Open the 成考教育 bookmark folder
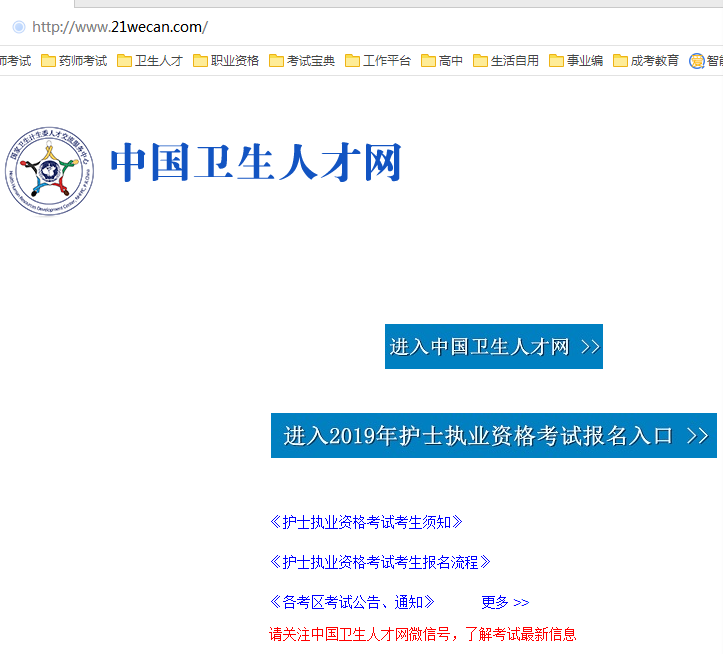 [x=646, y=61]
